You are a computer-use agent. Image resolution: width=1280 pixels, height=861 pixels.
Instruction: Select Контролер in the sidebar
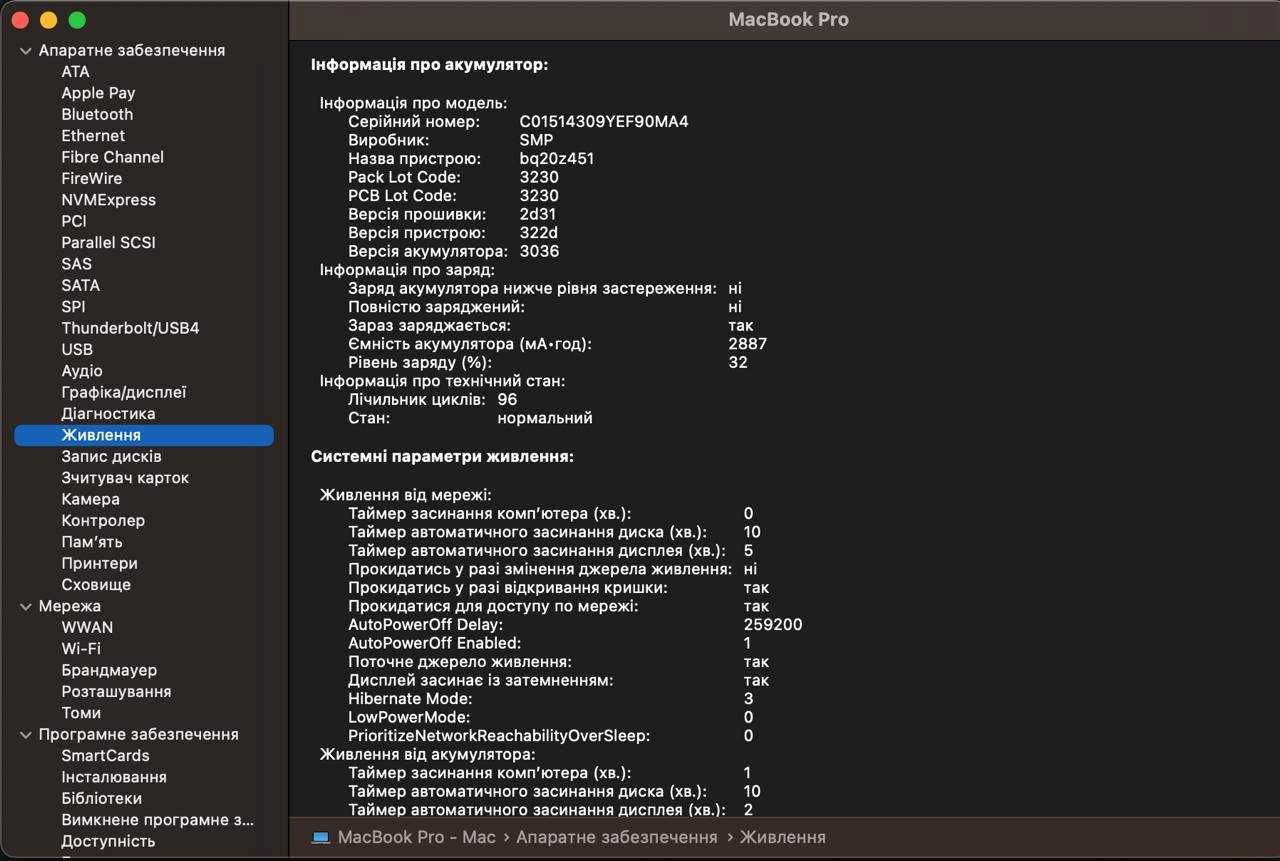103,520
